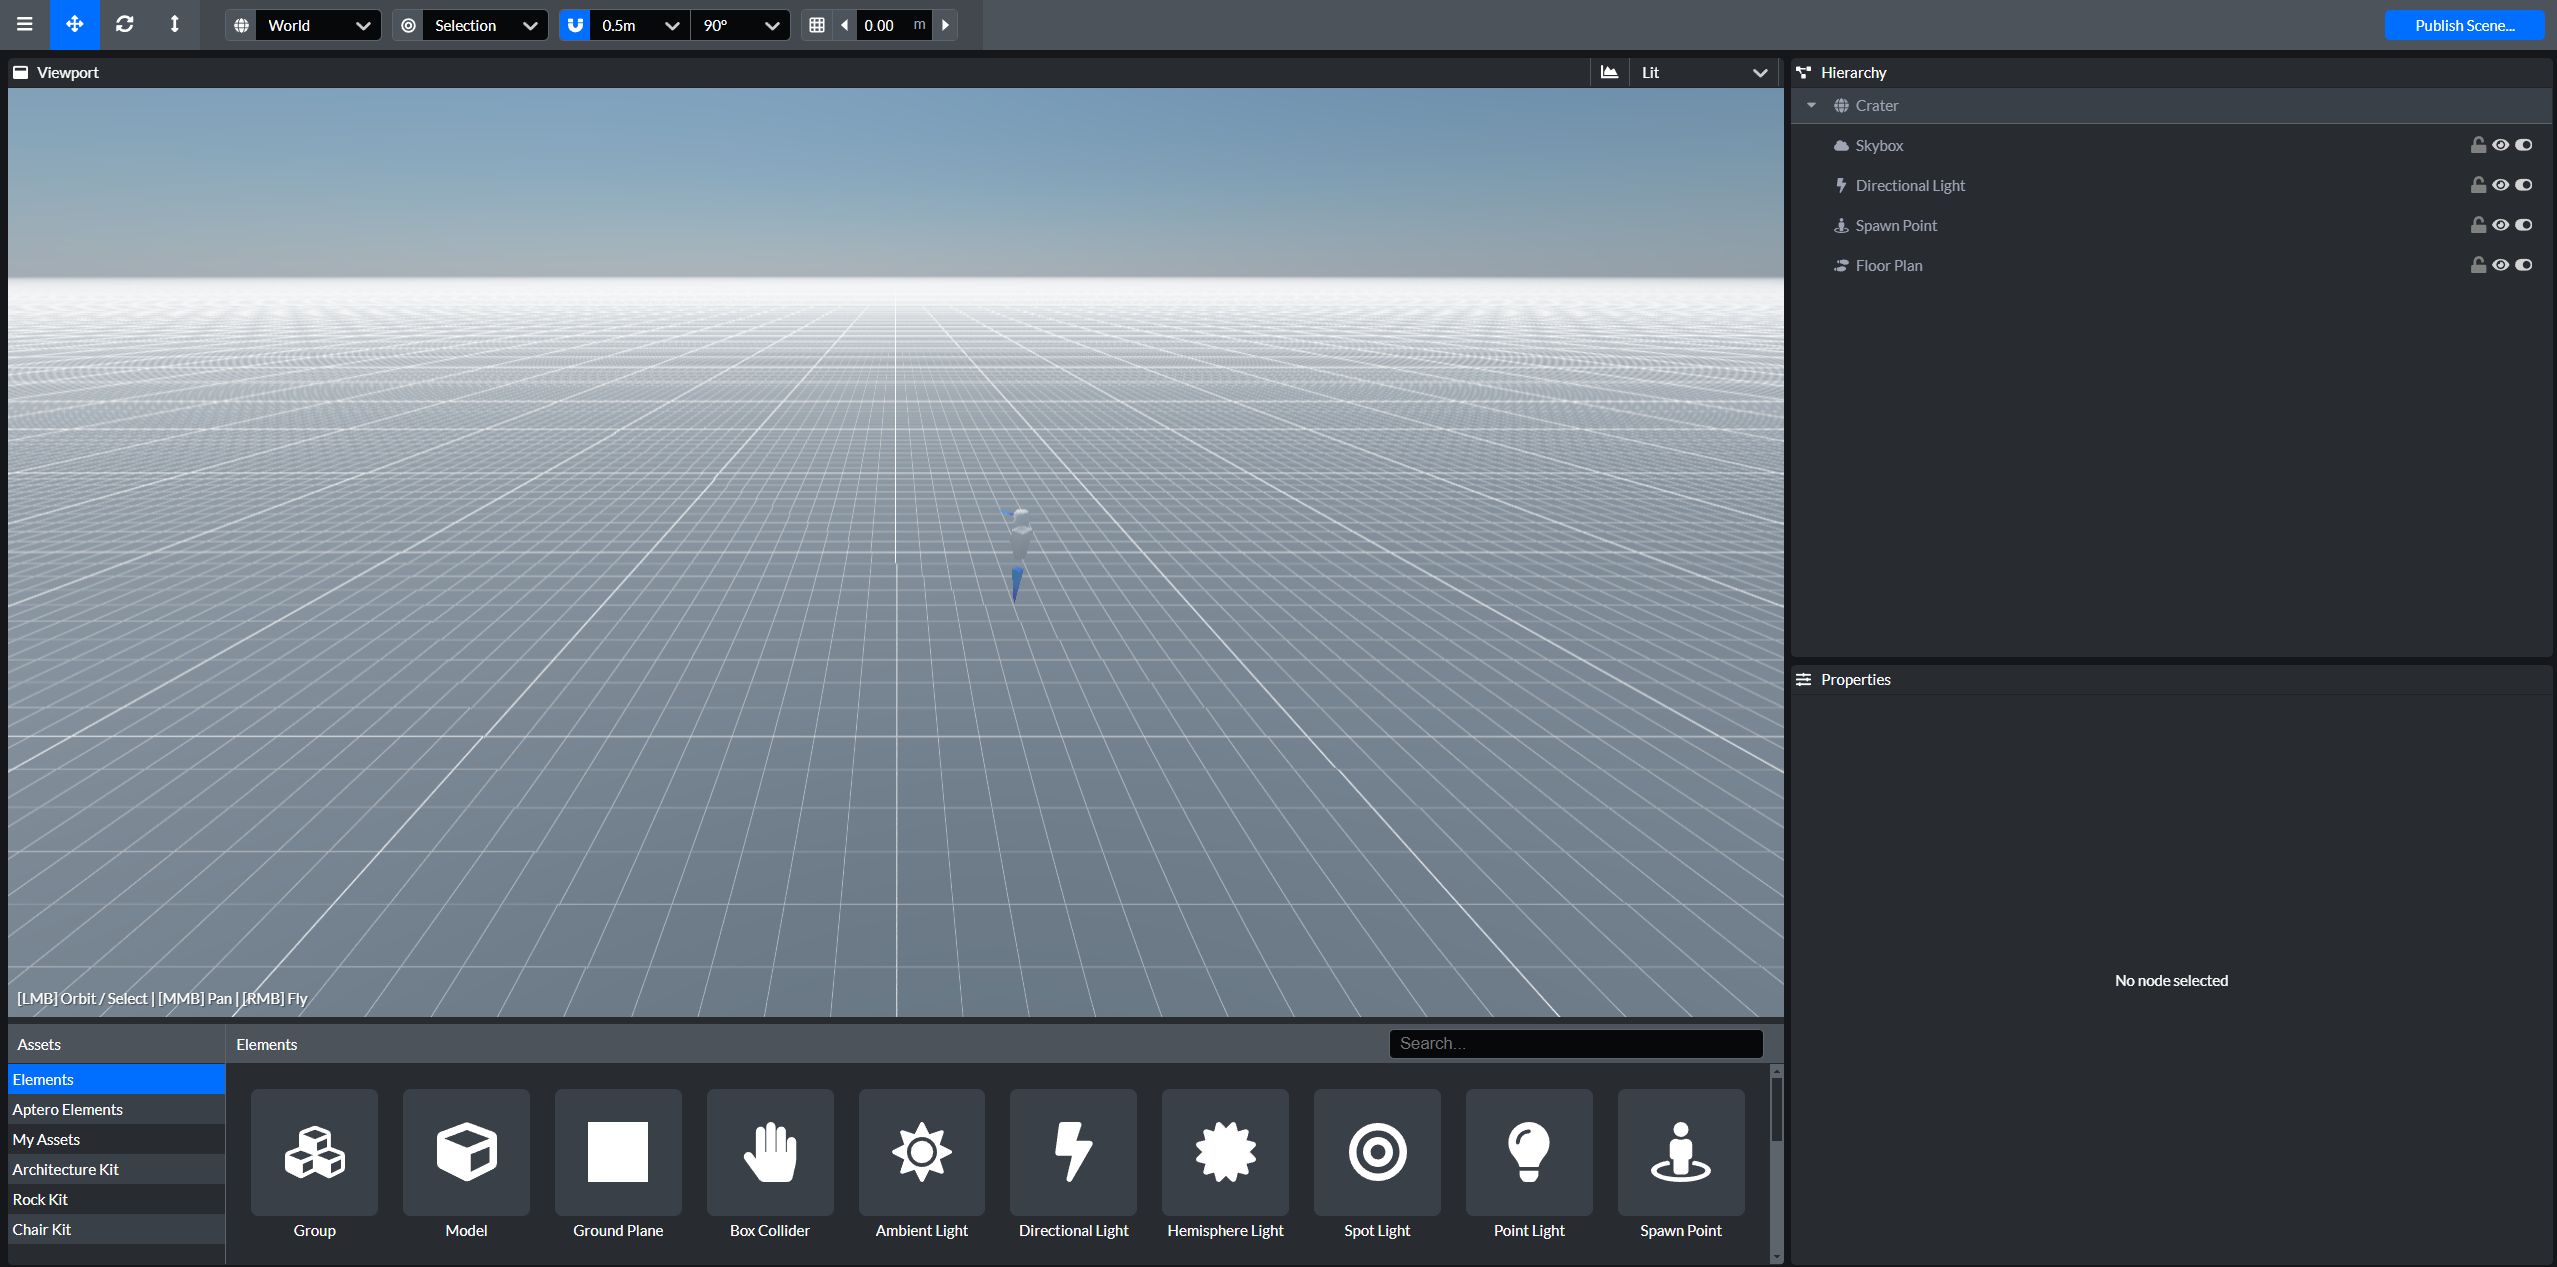Toggle the viewport stats chart icon
Image resolution: width=2557 pixels, height=1267 pixels.
coord(1609,72)
